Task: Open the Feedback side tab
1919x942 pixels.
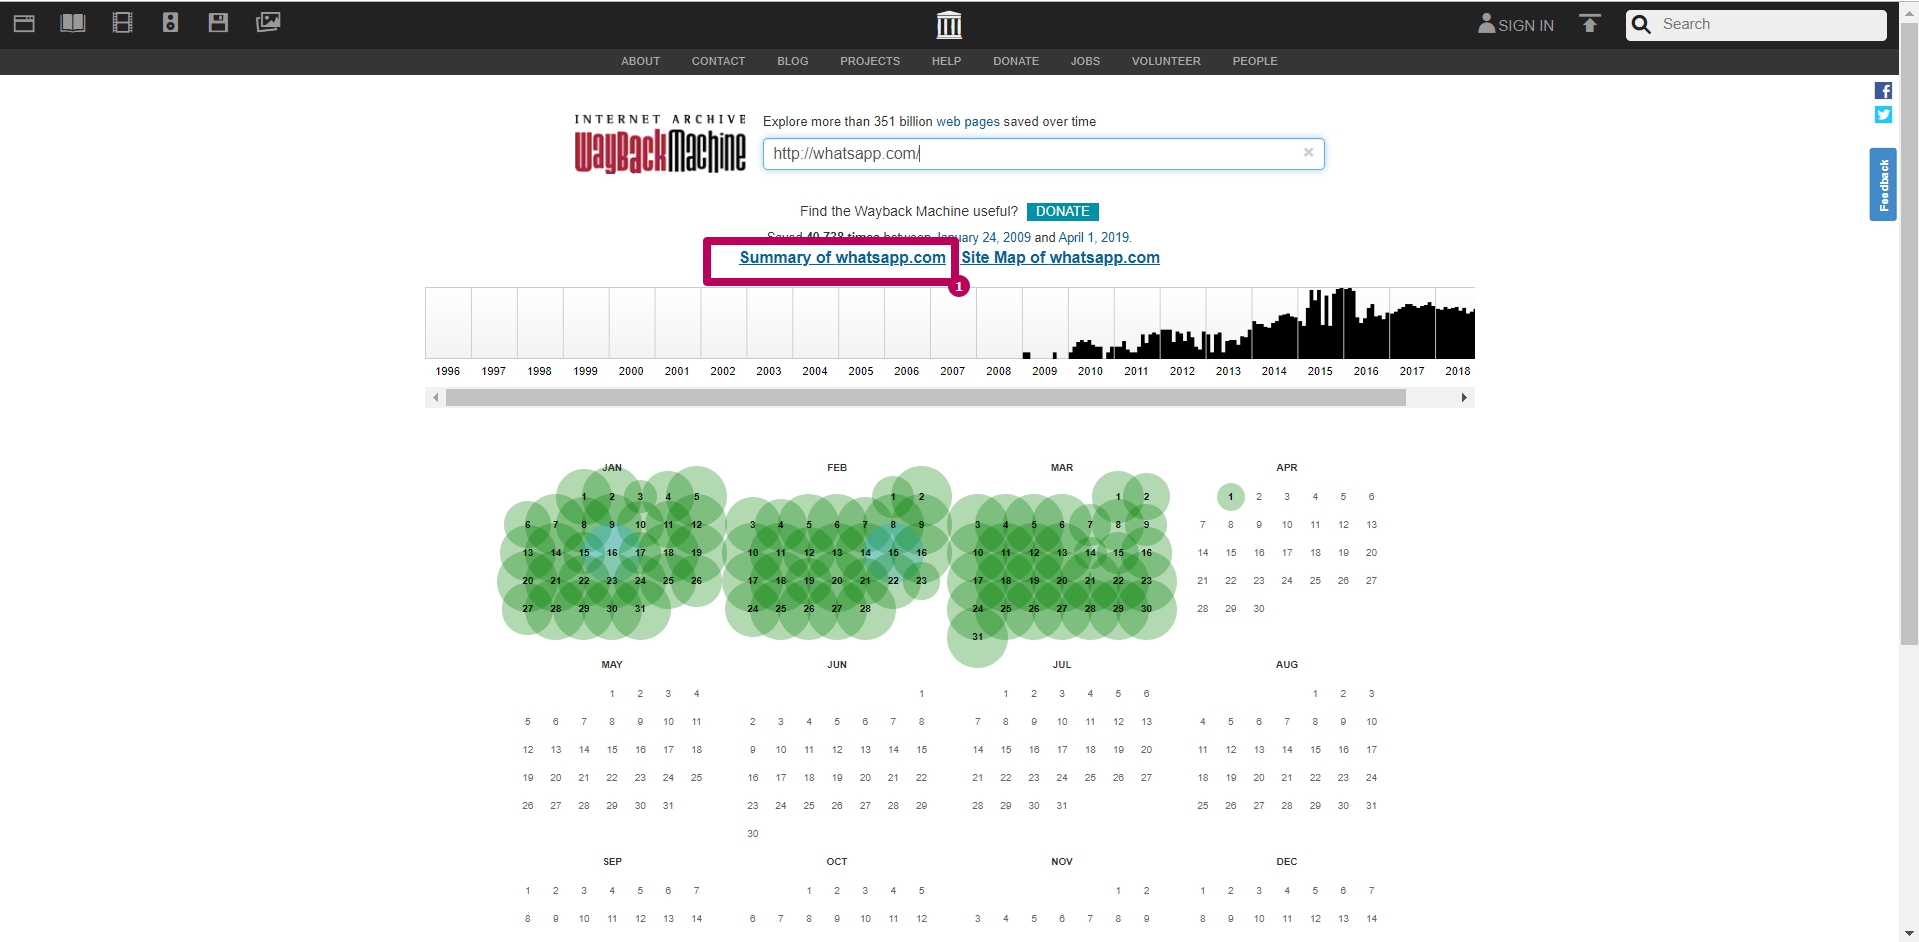Action: click(x=1883, y=185)
